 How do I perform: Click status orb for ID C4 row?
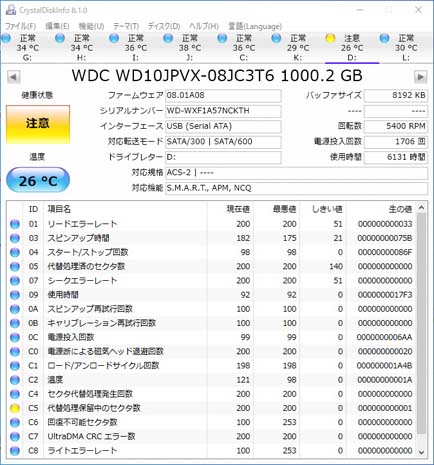click(x=15, y=394)
